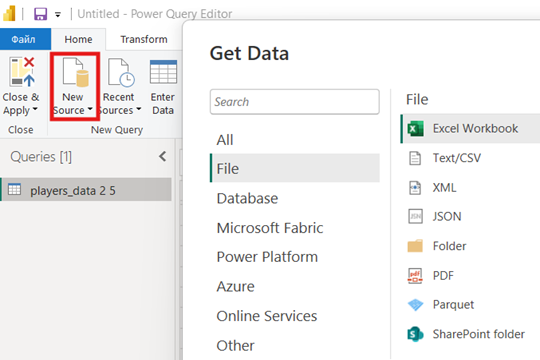Click the table icon beside players_data 2 5

(14, 189)
